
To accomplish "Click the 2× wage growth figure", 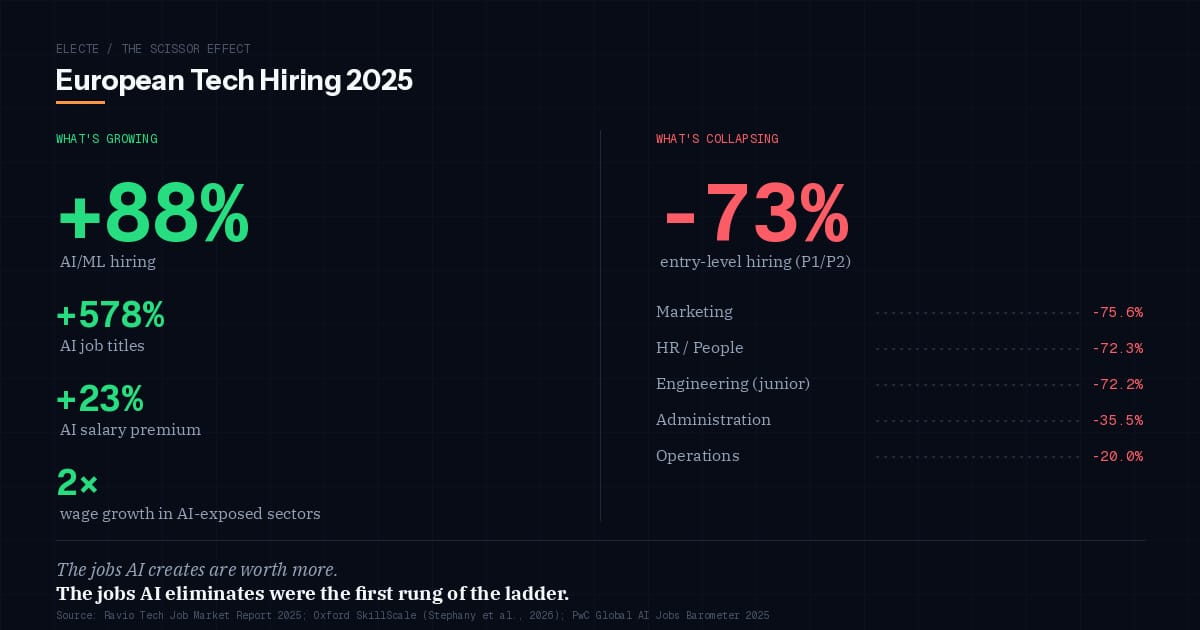I will click(78, 484).
